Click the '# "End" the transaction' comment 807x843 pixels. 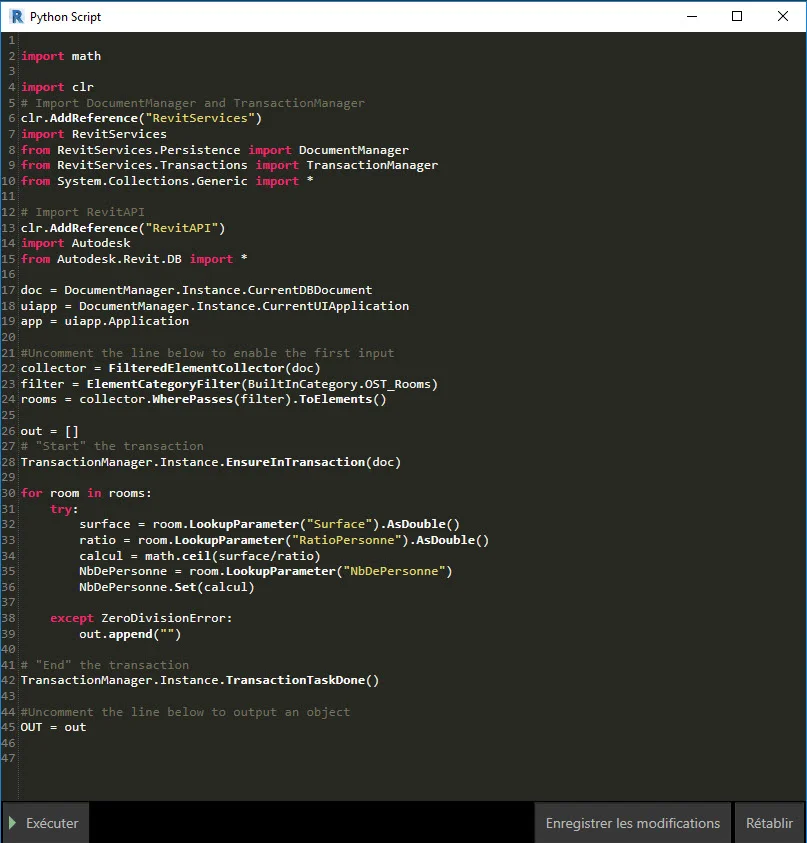[x=105, y=665]
